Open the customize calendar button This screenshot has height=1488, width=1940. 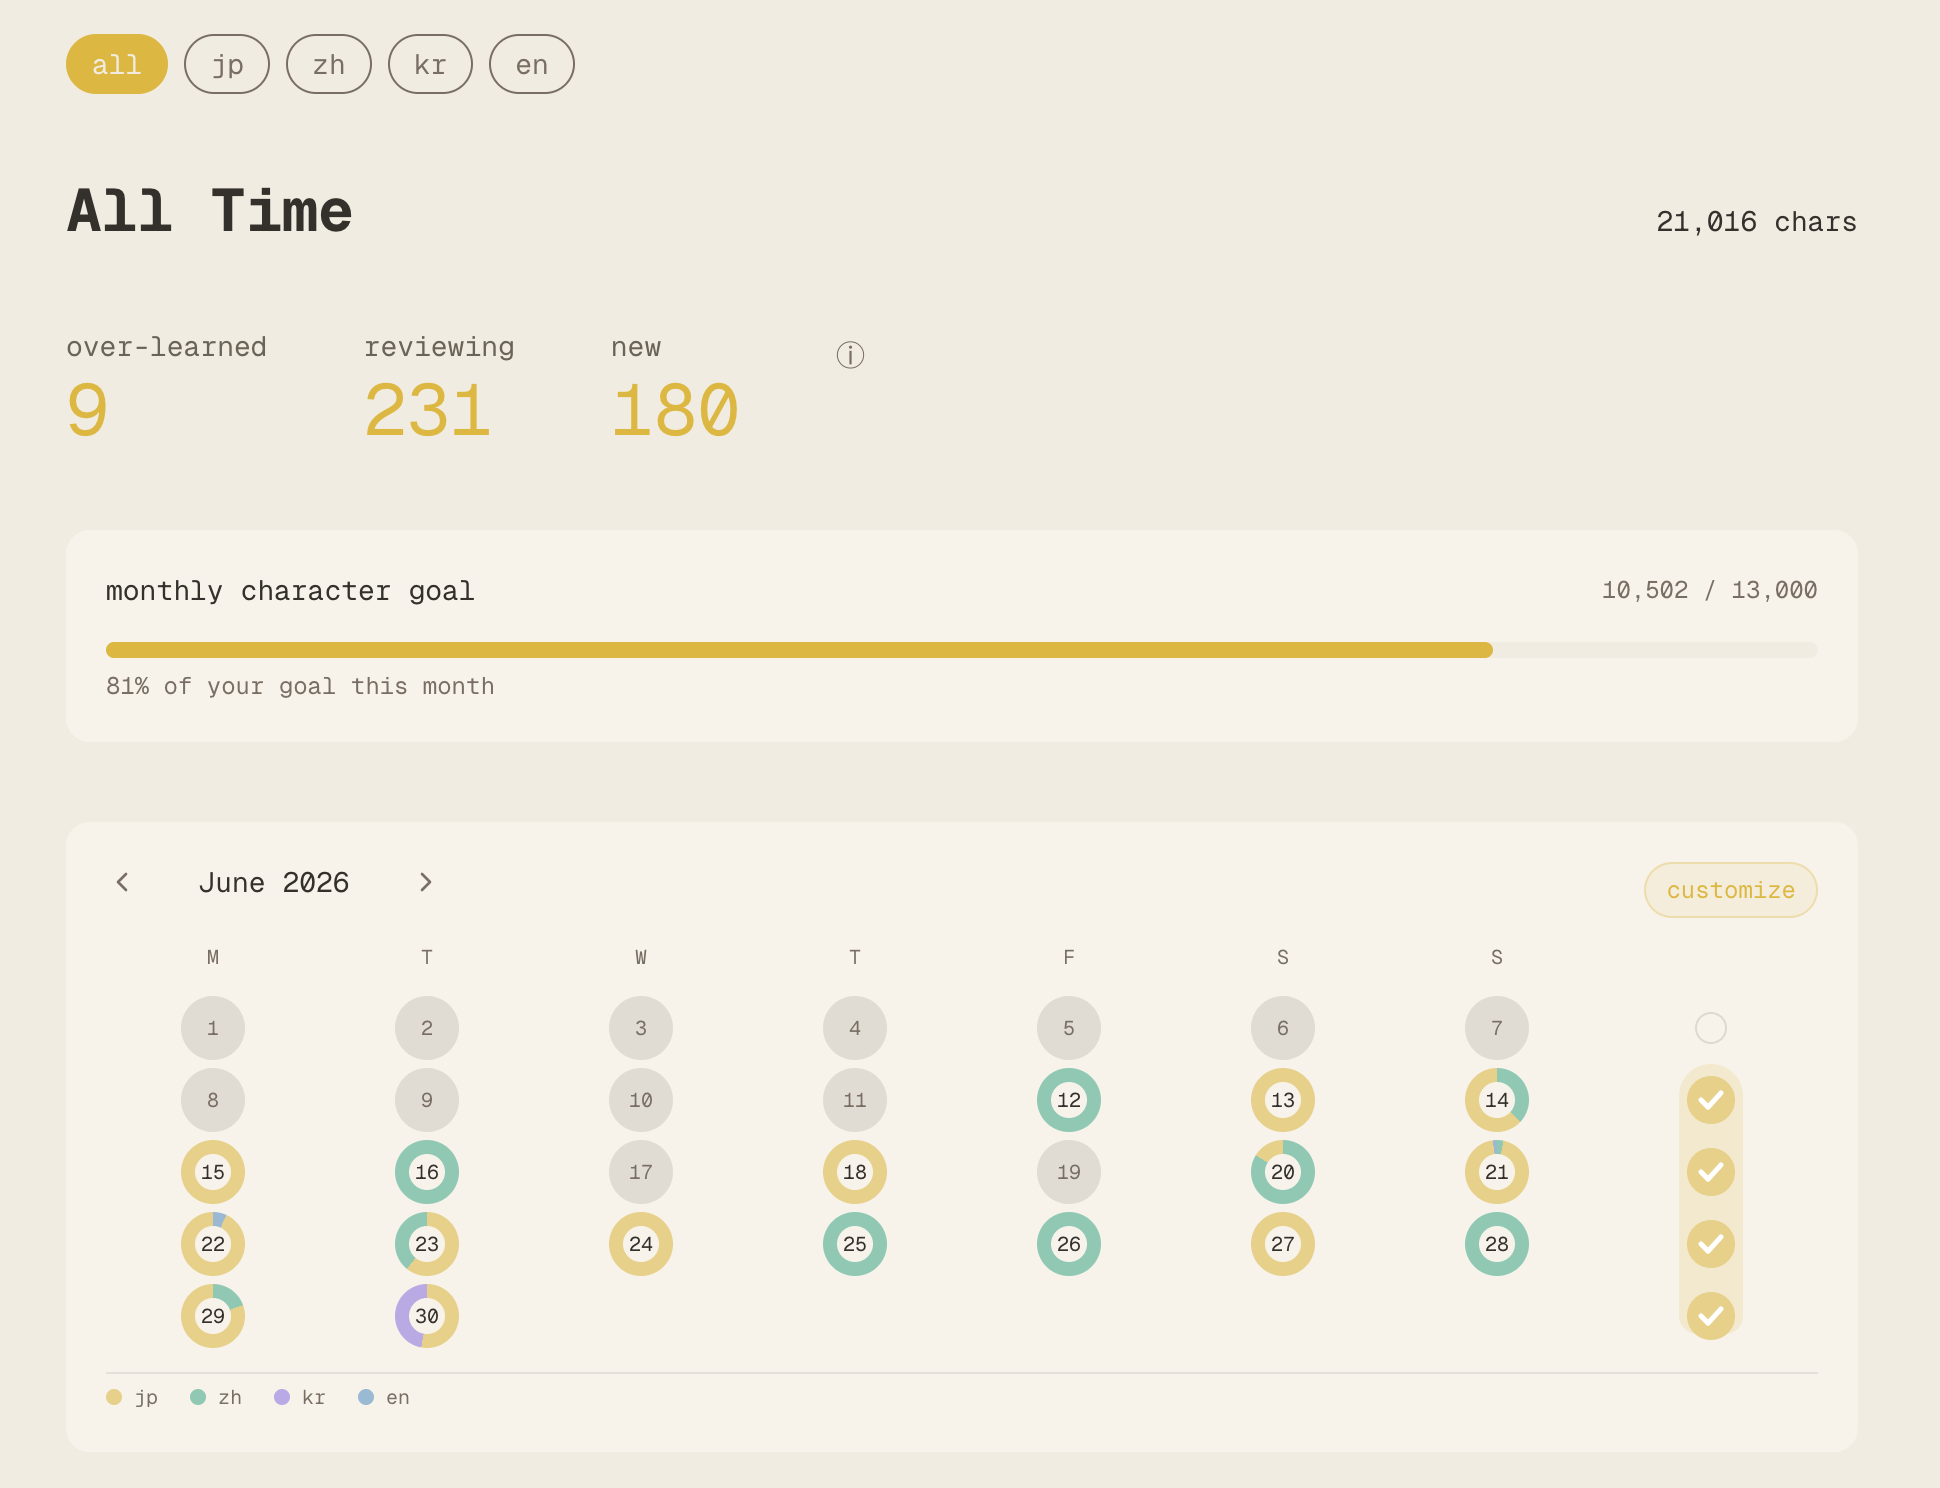pos(1731,890)
